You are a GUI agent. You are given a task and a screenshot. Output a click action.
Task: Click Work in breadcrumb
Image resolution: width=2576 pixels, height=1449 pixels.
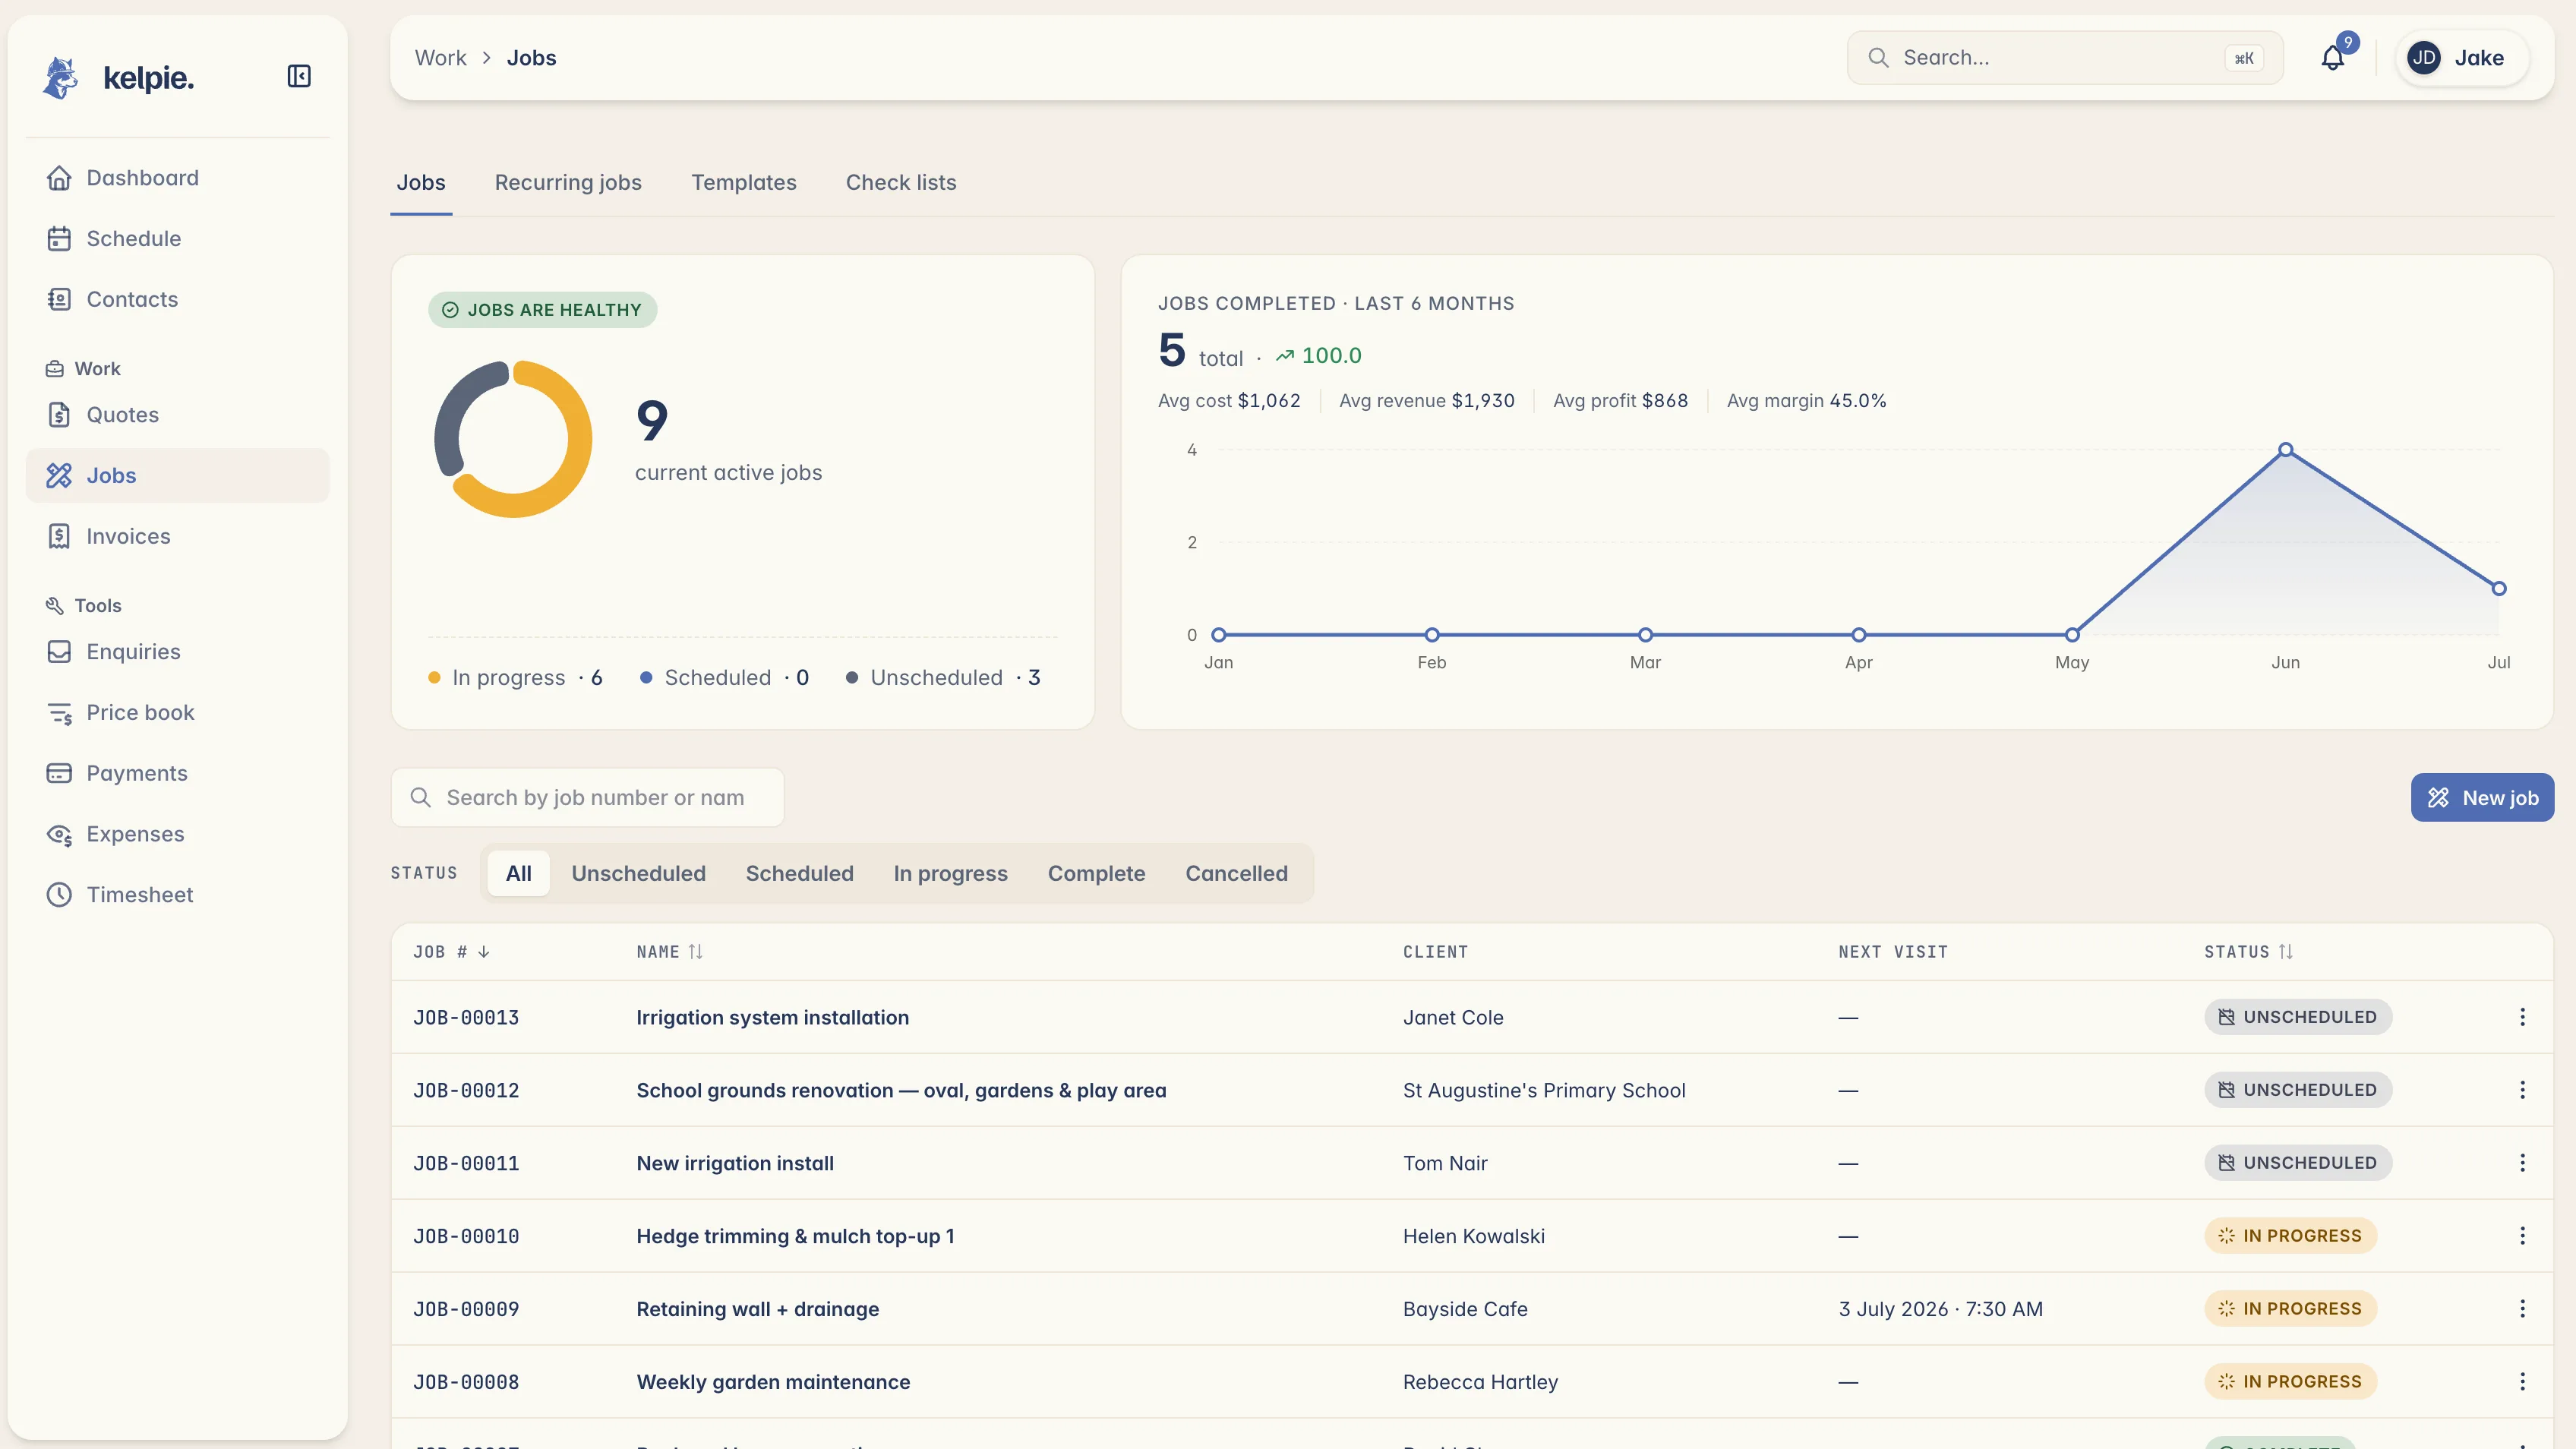click(x=441, y=58)
